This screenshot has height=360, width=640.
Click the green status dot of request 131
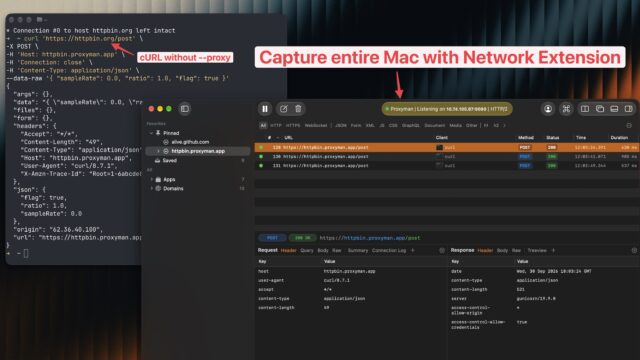point(261,166)
